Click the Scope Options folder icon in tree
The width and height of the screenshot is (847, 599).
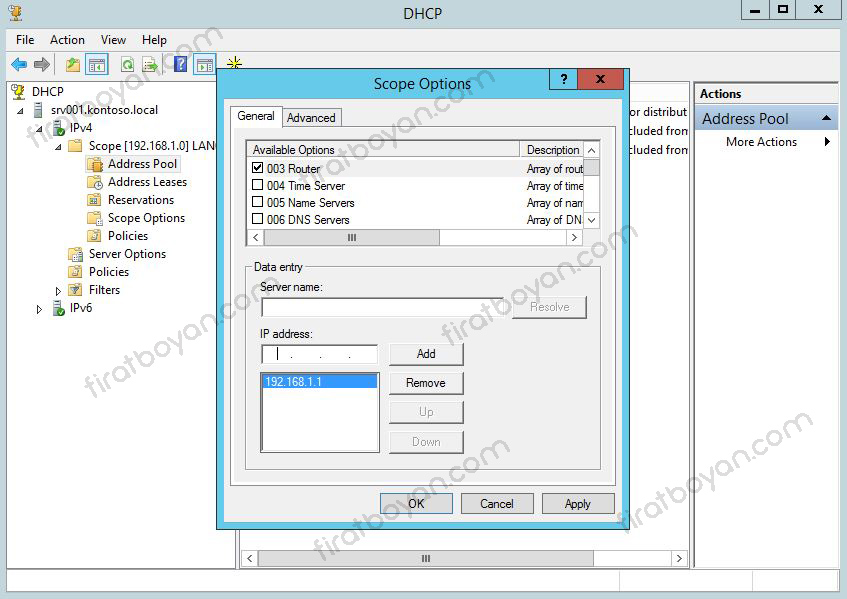pyautogui.click(x=95, y=218)
